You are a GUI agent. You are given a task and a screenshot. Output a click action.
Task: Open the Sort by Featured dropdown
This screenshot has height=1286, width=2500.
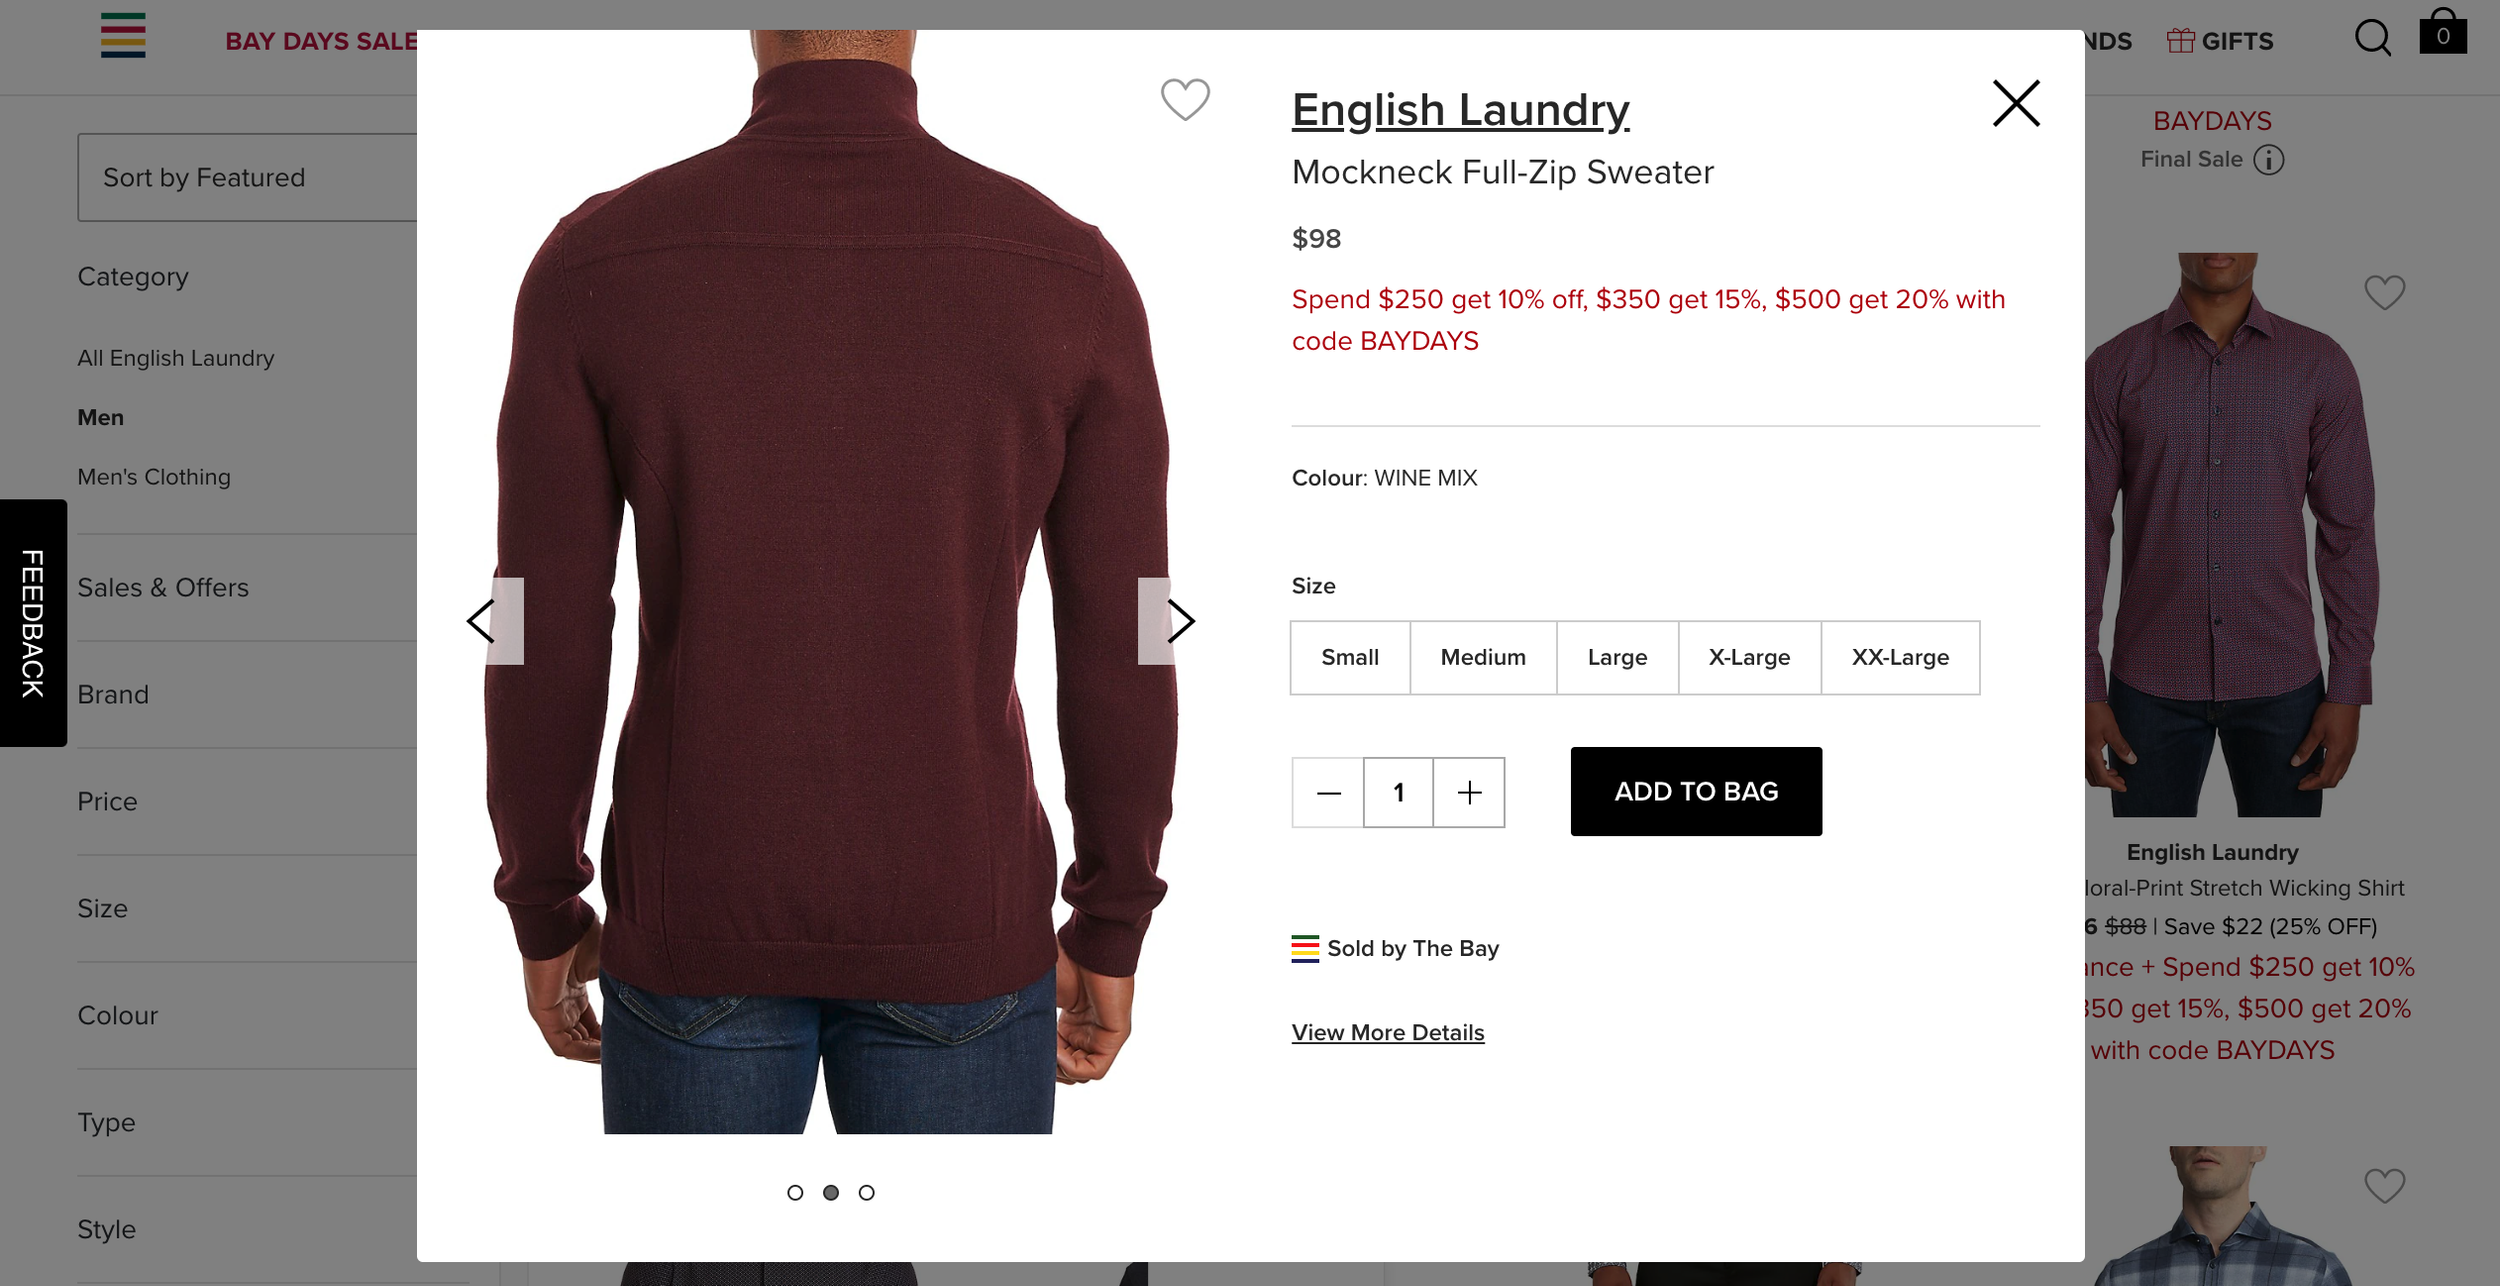pyautogui.click(x=248, y=177)
